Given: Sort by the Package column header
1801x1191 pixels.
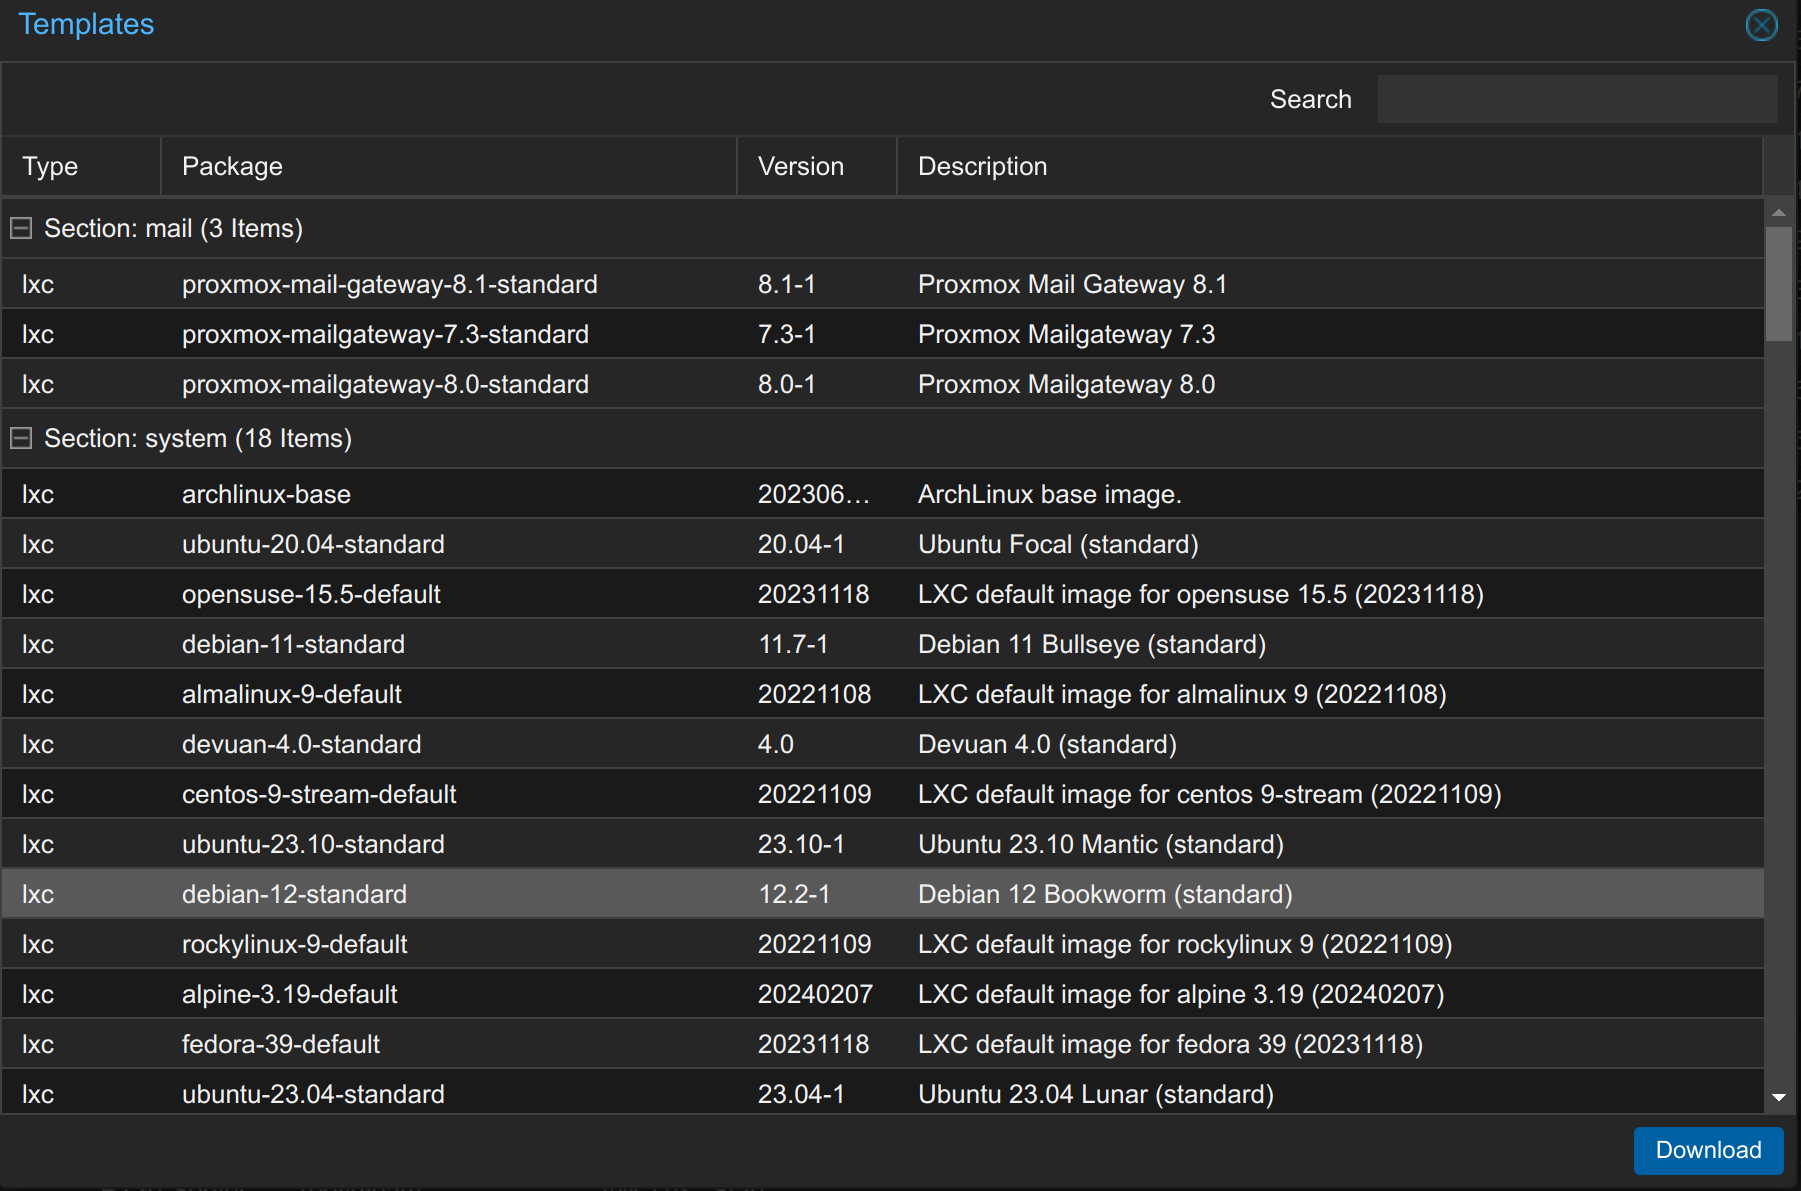Looking at the screenshot, I should click(x=449, y=166).
